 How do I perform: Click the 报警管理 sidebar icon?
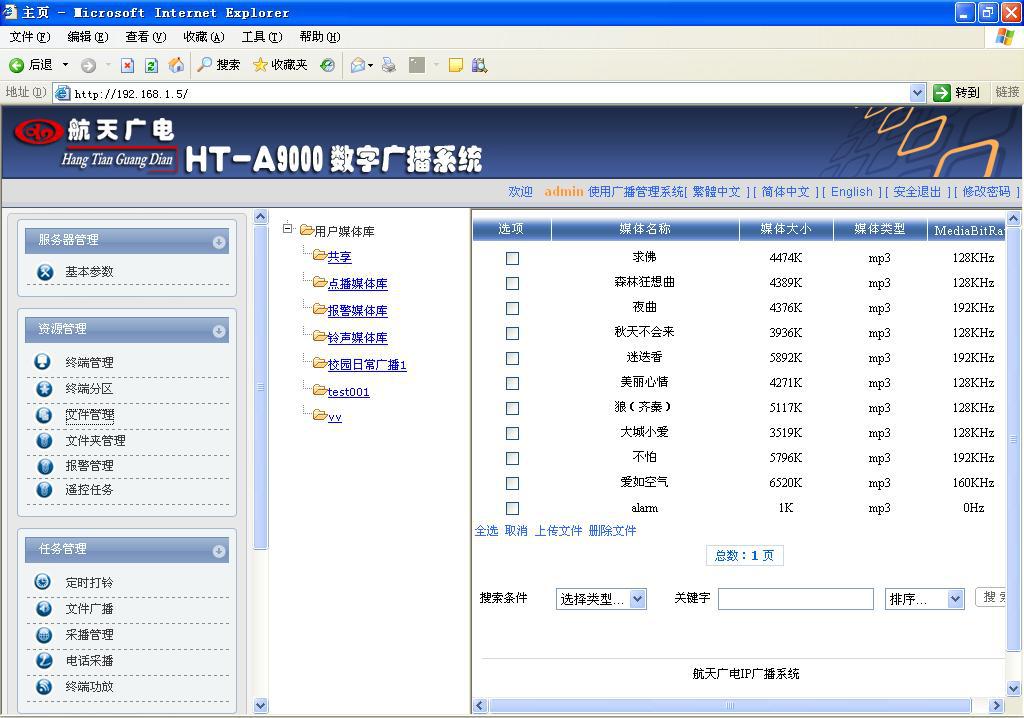coord(44,466)
